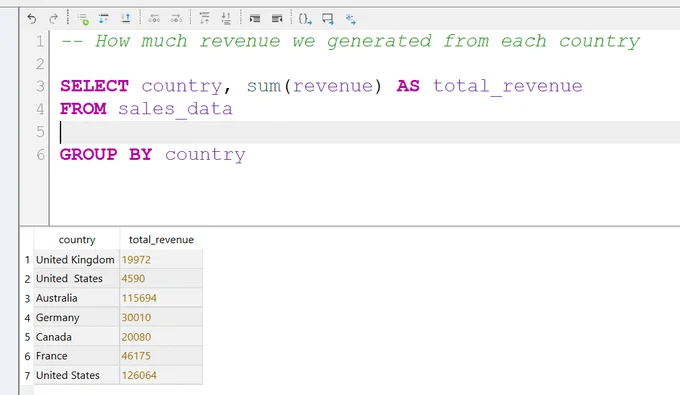Click the 'country' column header
Viewport: 680px width, 395px height.
(77, 240)
